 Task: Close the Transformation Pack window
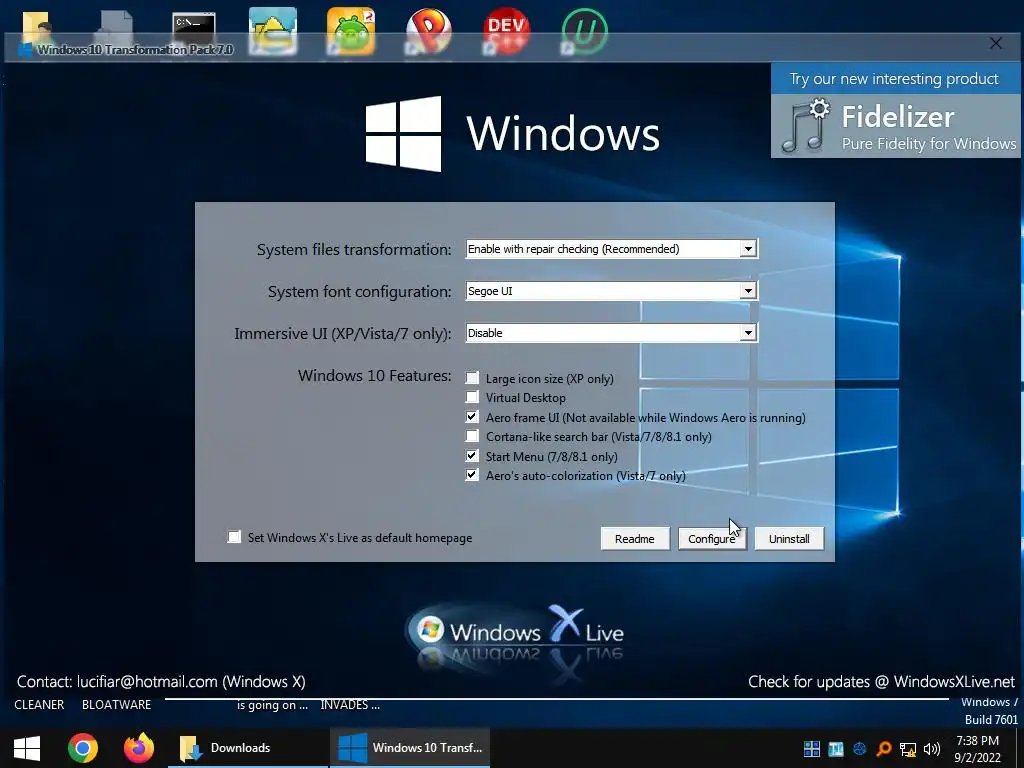tap(995, 43)
